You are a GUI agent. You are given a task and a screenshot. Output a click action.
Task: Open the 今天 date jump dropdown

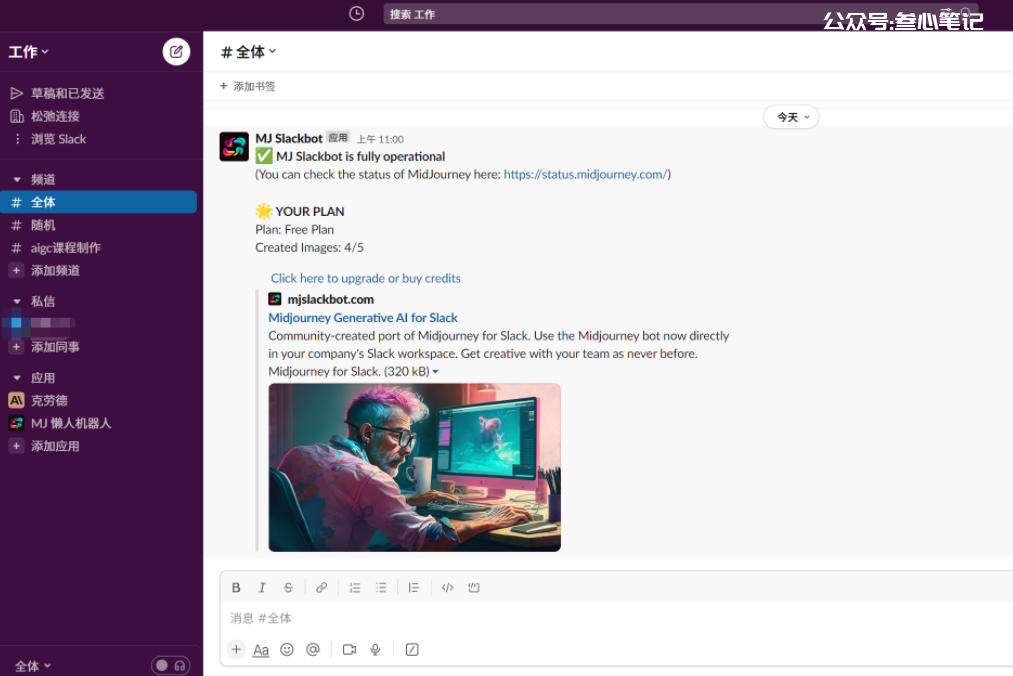coord(791,117)
